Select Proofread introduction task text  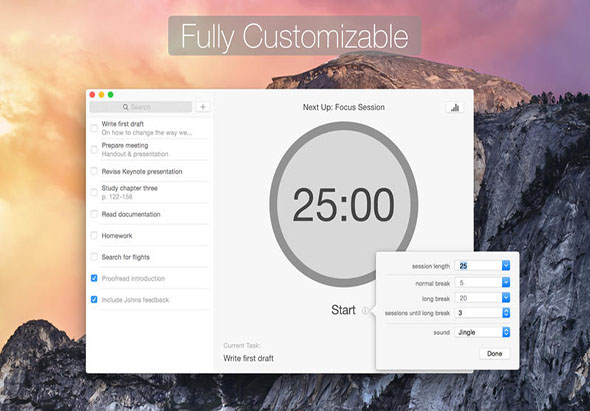(x=133, y=279)
